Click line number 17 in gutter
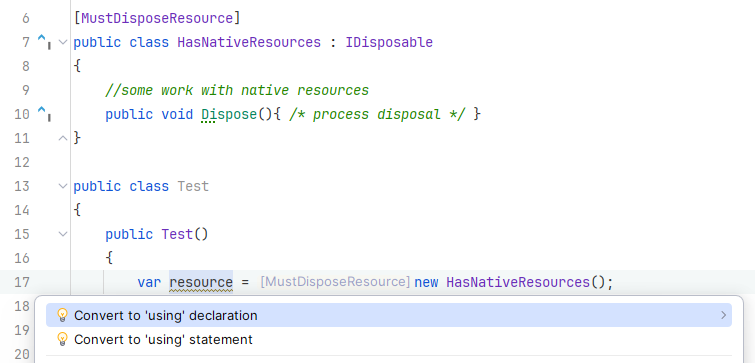Image resolution: width=755 pixels, height=363 pixels. tap(22, 282)
